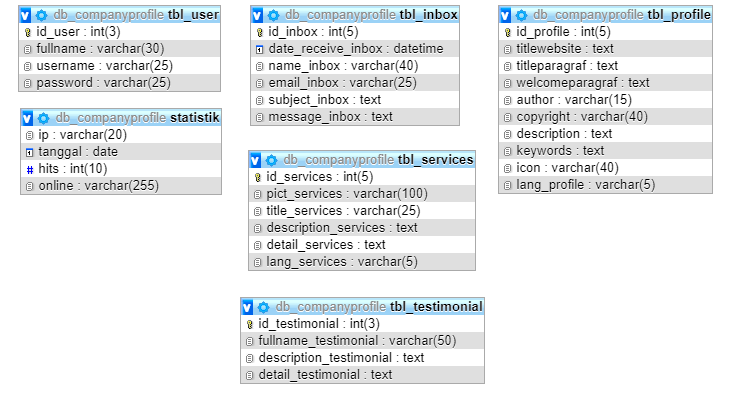Image resolution: width=735 pixels, height=395 pixels.
Task: Select the online : varchar(255) column
Action: 121,186
